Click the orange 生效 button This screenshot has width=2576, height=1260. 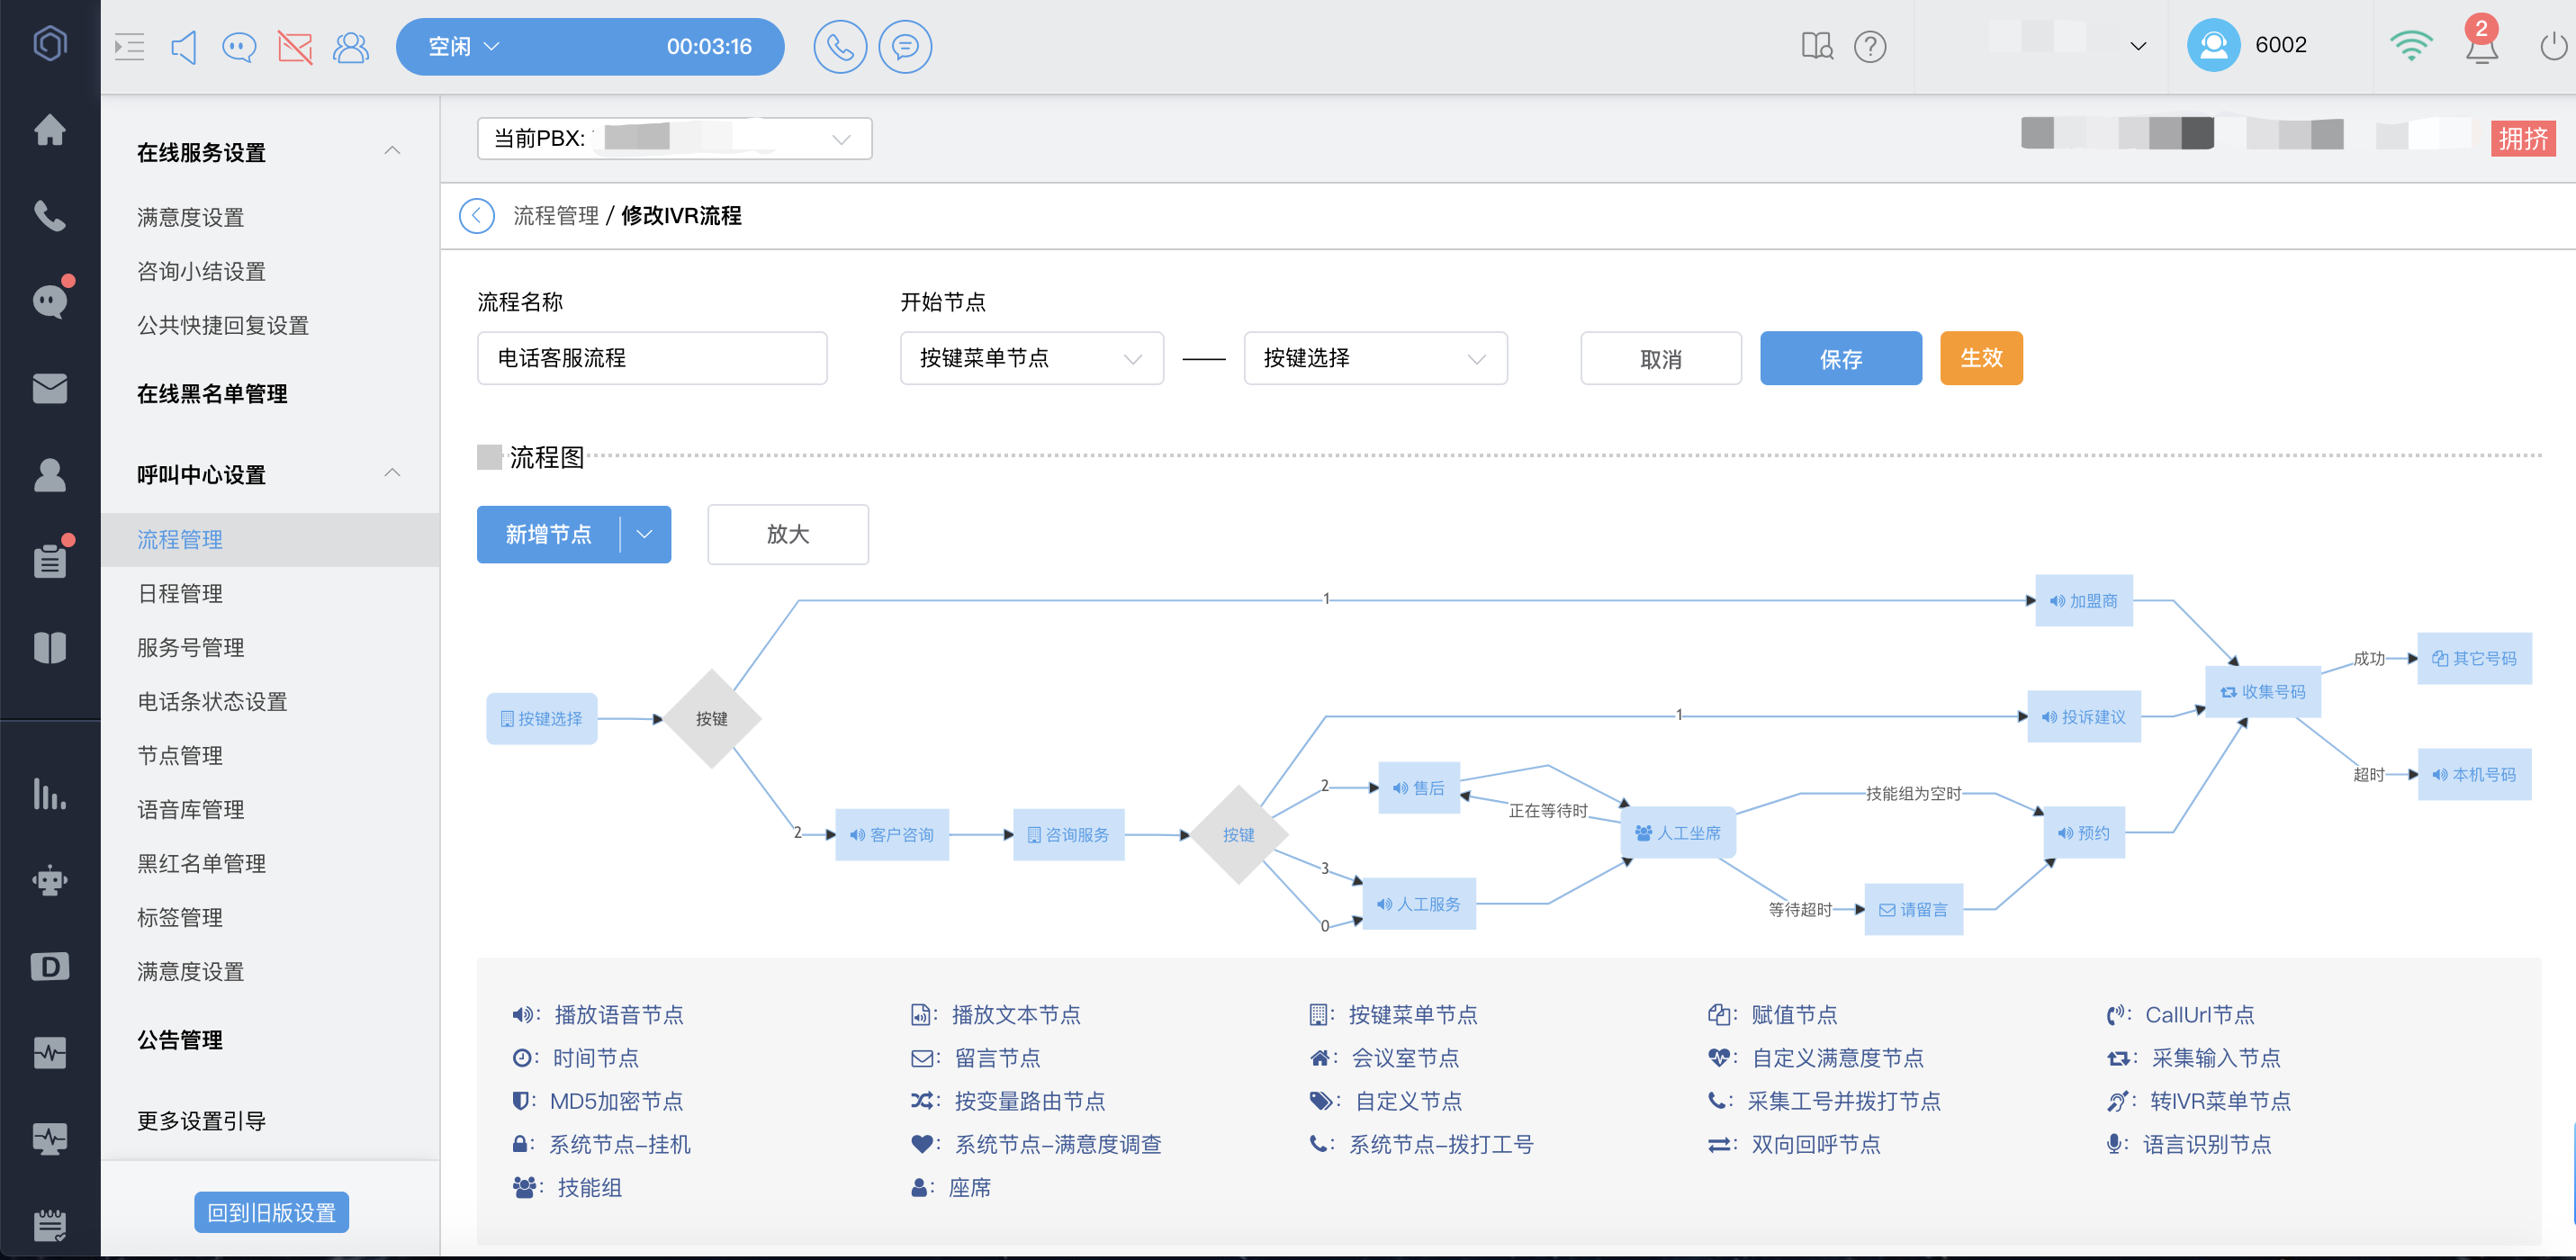(1981, 358)
